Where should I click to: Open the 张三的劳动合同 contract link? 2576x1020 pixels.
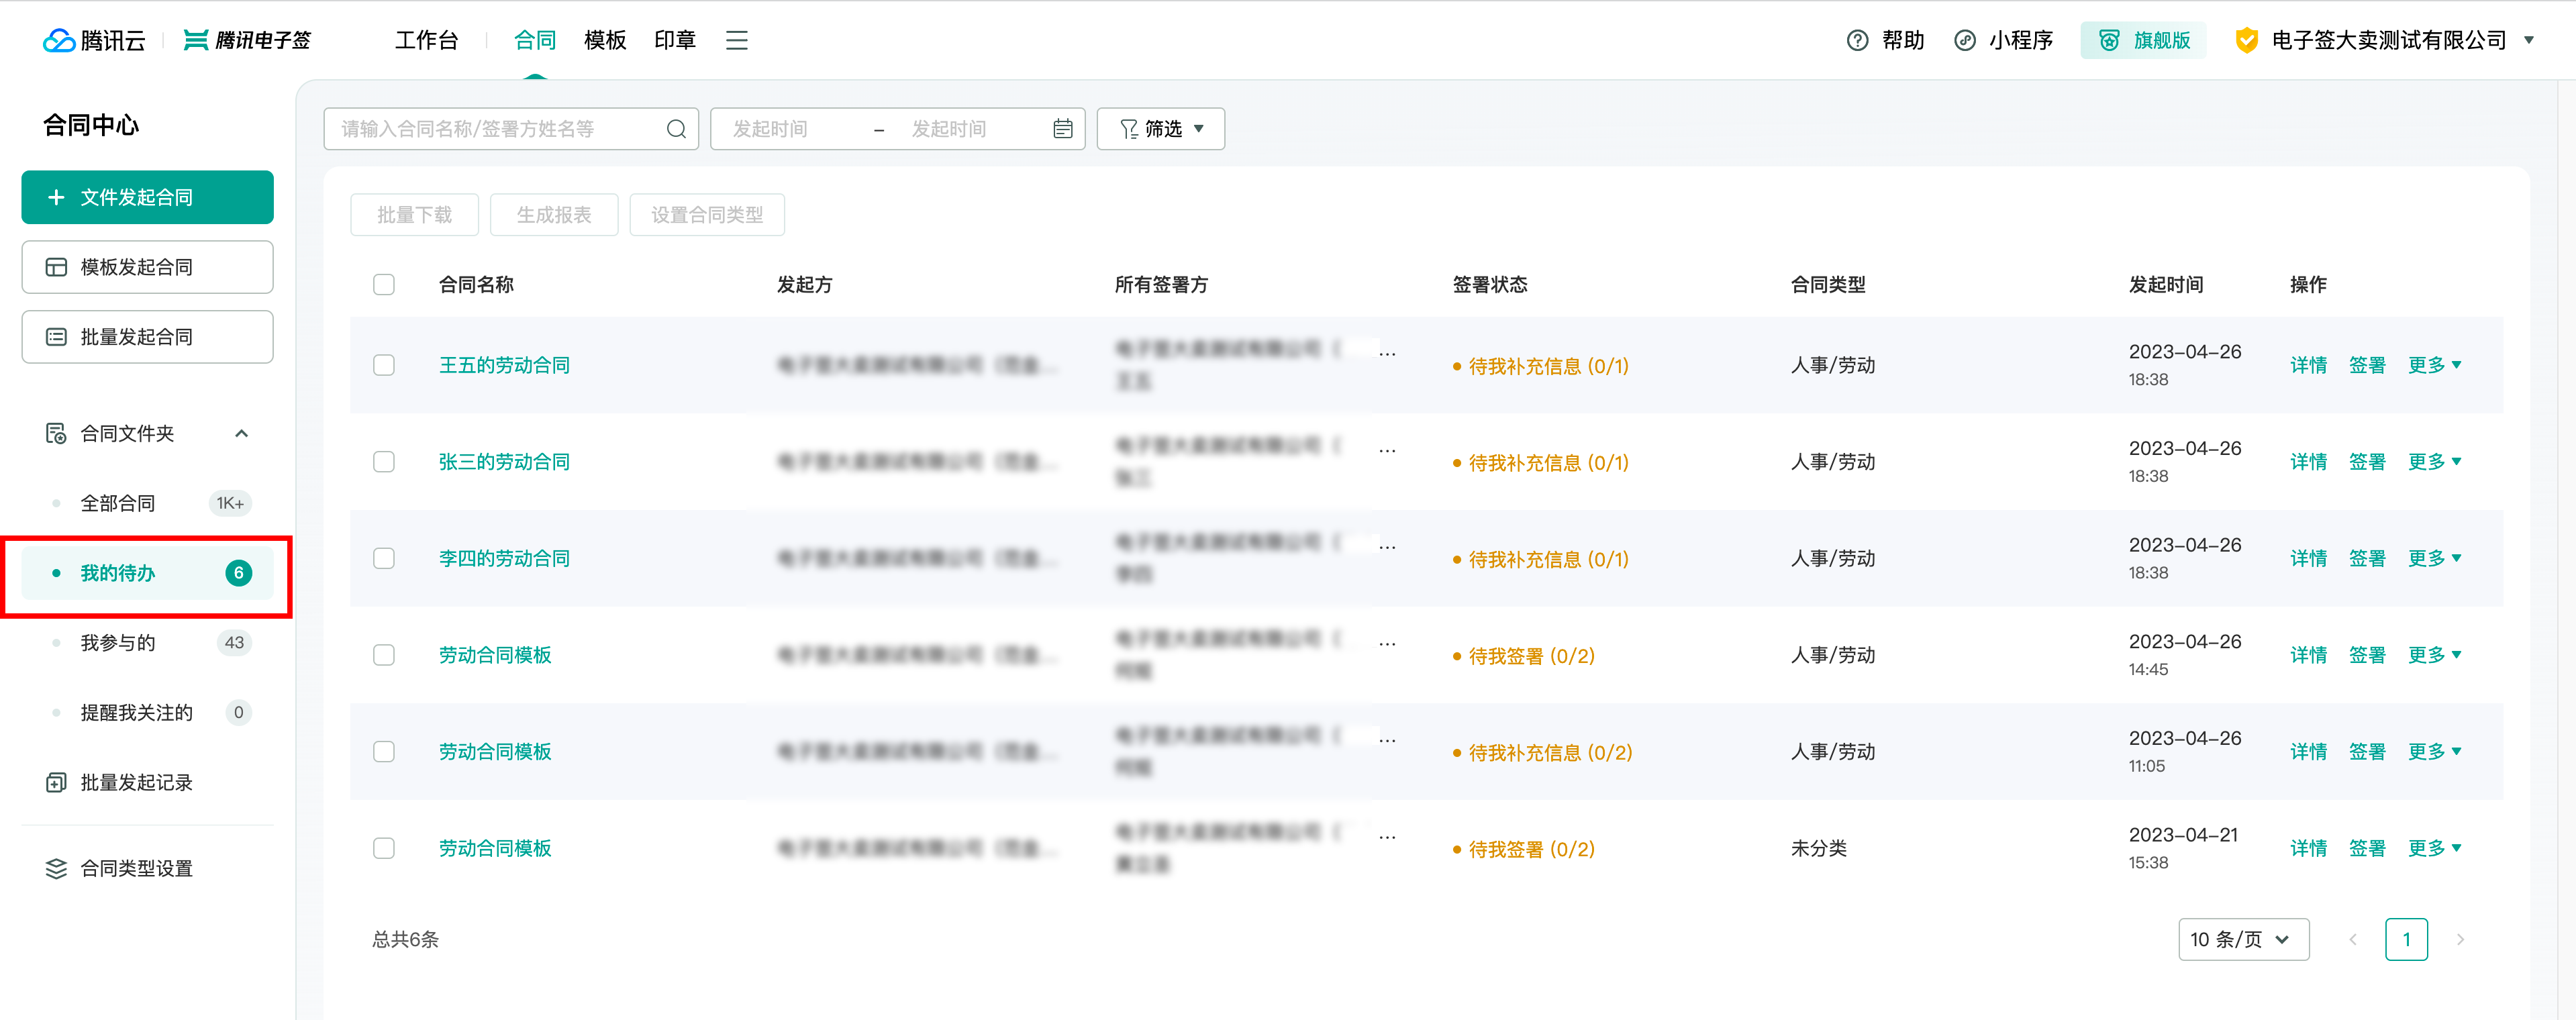click(x=504, y=461)
